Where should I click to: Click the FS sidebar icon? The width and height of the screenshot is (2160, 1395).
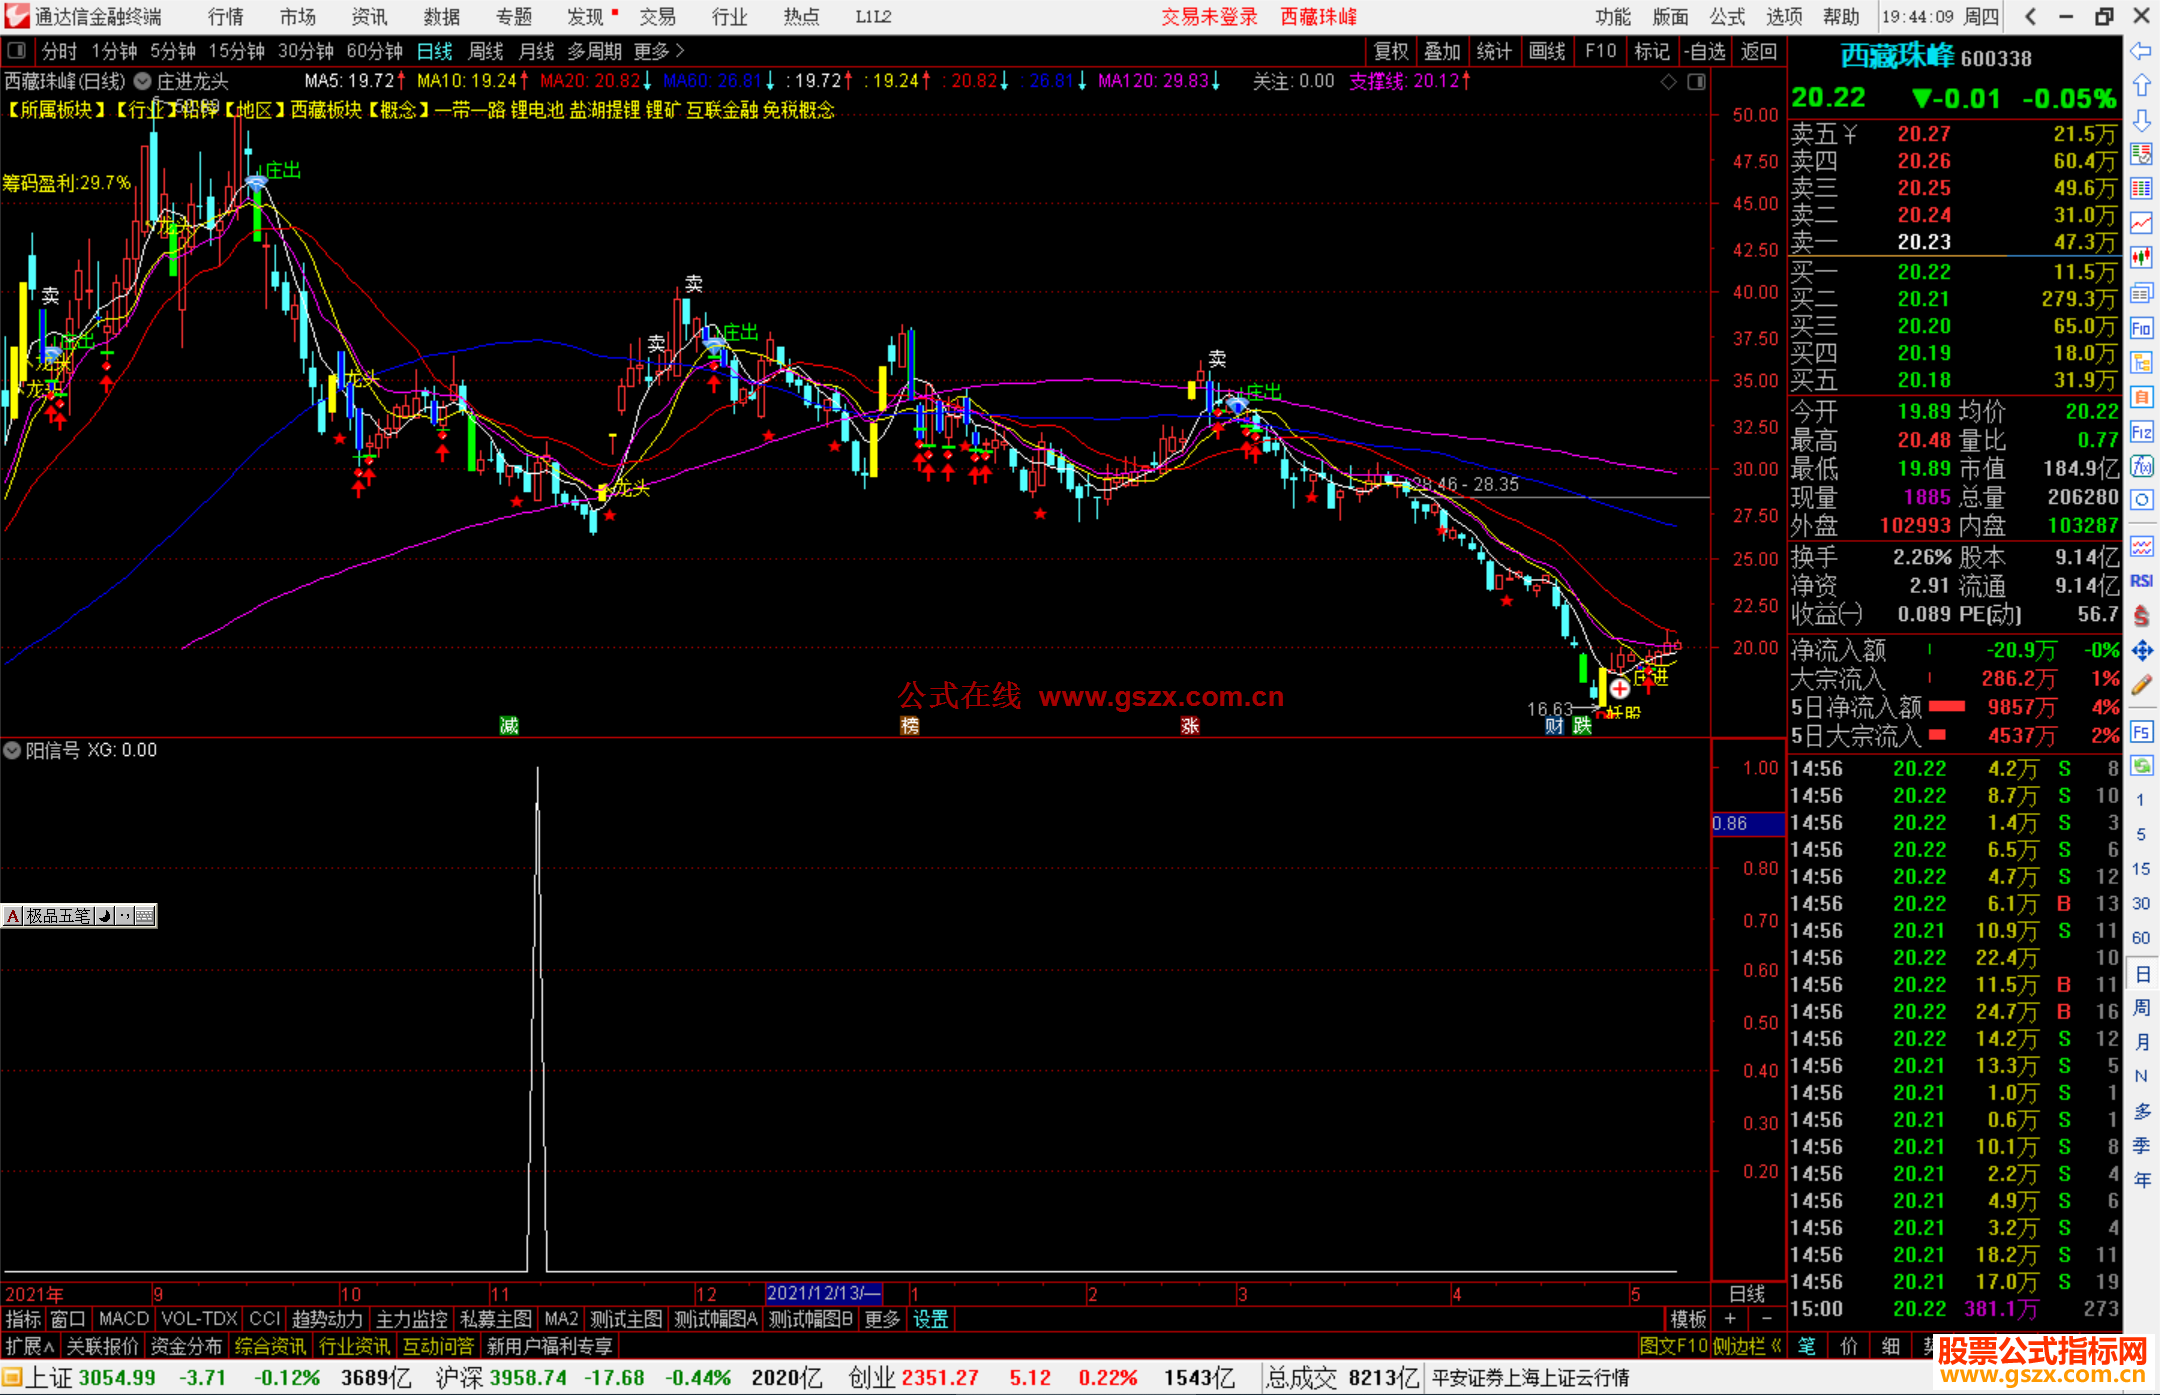[2141, 732]
